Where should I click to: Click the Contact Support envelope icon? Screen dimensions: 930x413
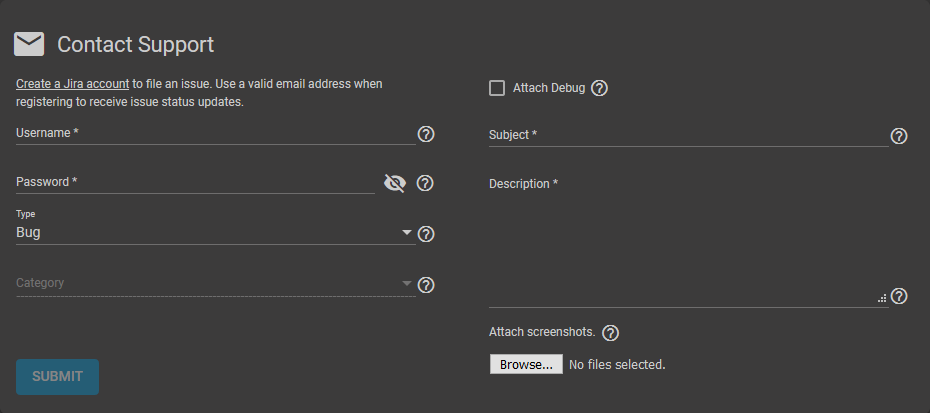[29, 45]
